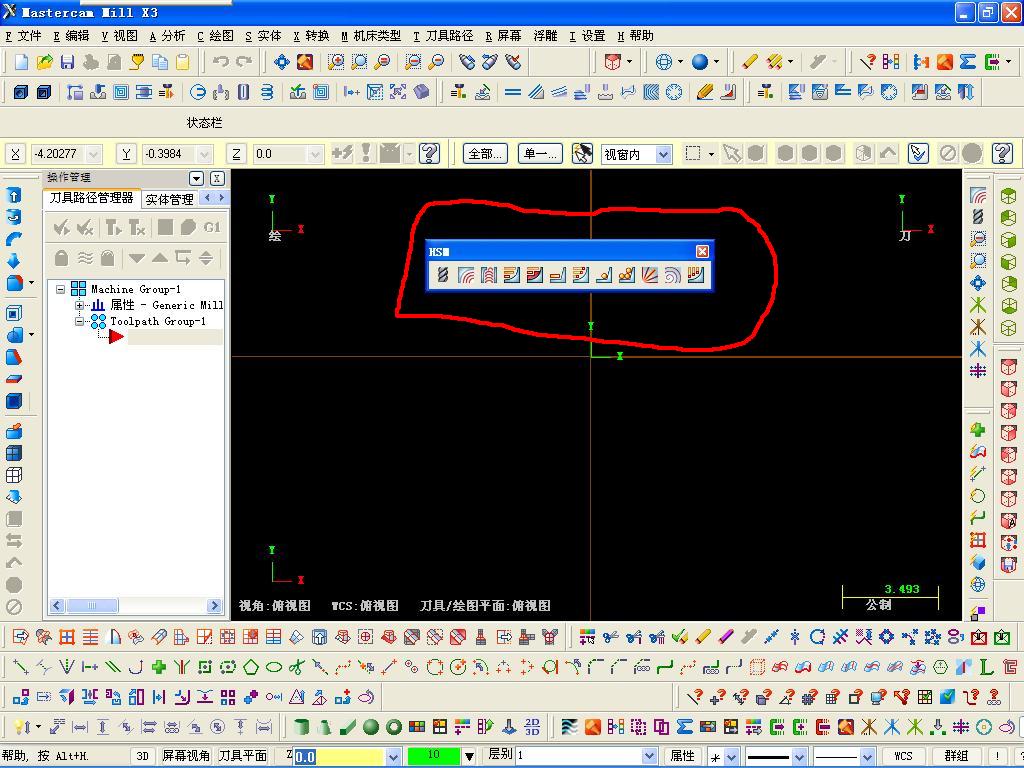Click the help question mark icon beside Z field
Screen dimensions: 1024x768
coord(429,153)
